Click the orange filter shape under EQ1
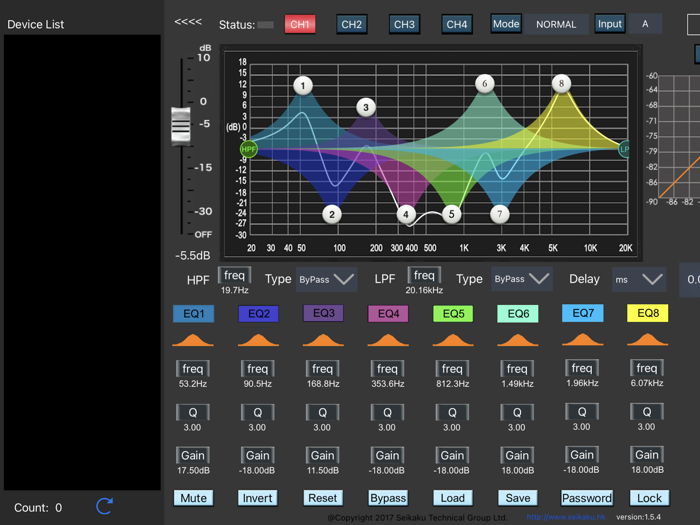This screenshot has height=525, width=700. pos(193,340)
